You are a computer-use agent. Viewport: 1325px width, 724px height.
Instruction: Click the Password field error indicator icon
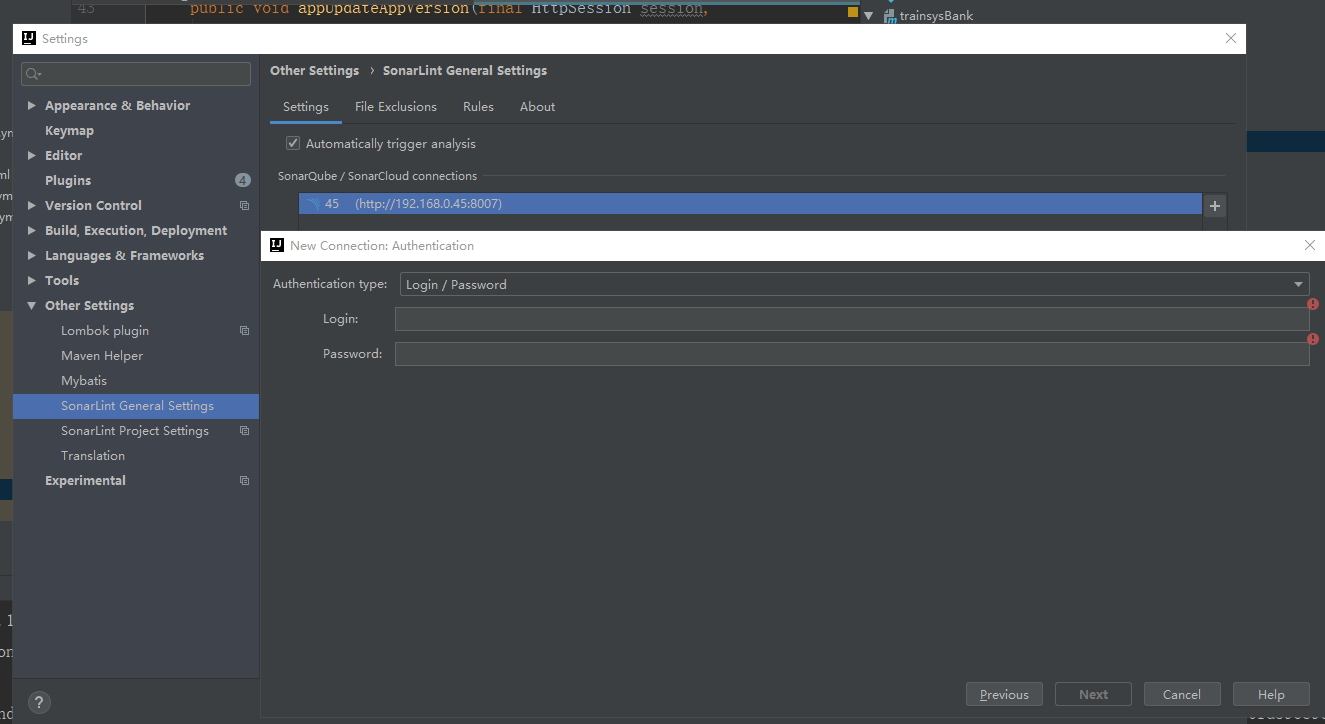coord(1313,339)
